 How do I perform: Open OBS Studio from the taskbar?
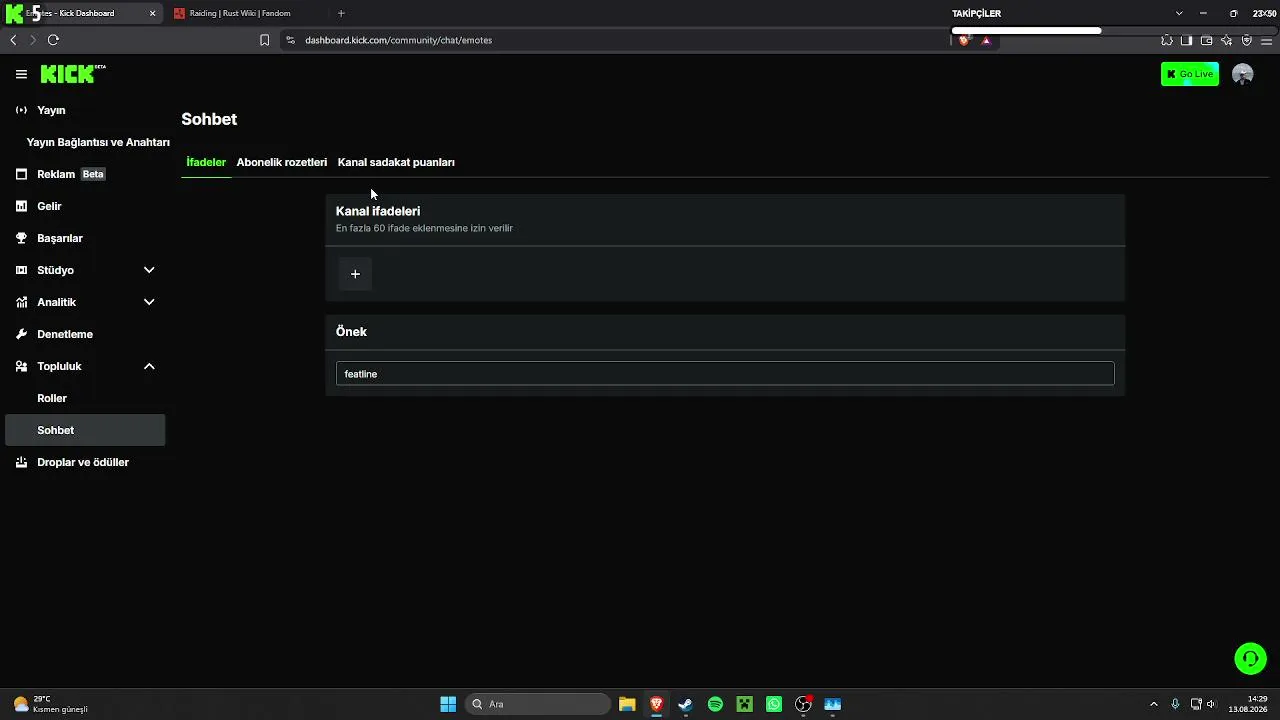pyautogui.click(x=803, y=704)
